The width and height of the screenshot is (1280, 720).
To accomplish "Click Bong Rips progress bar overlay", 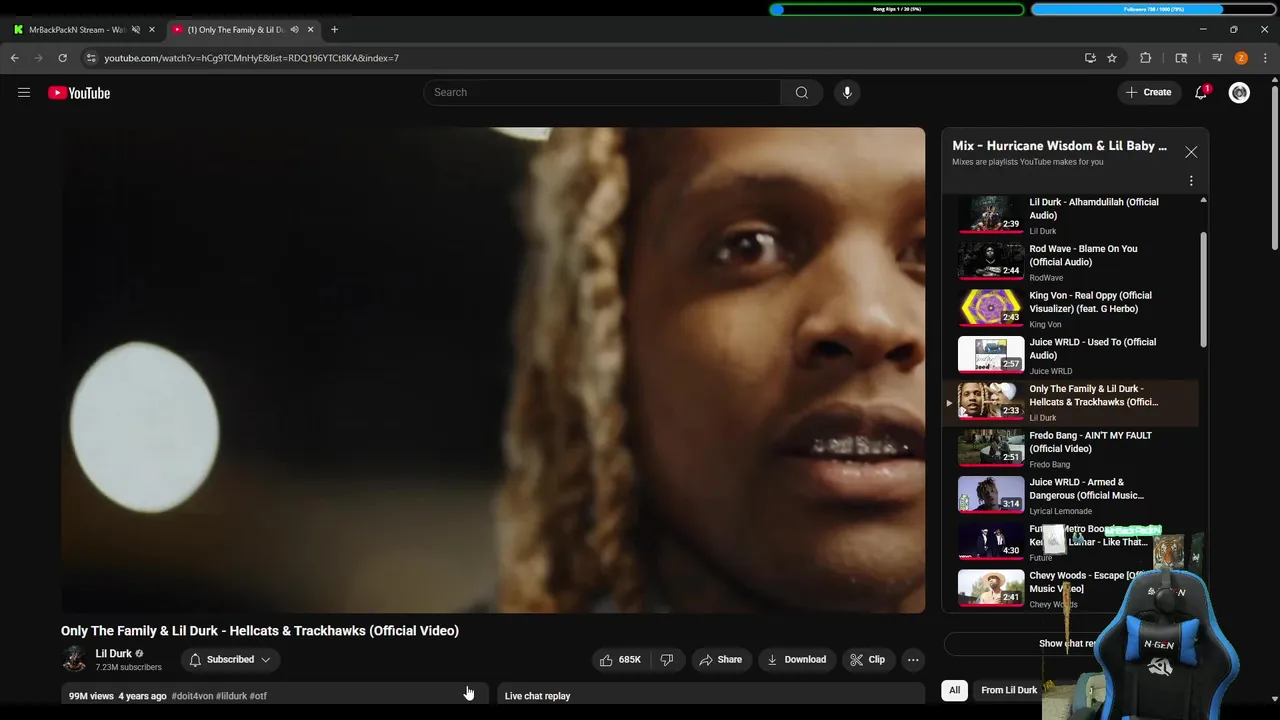I will [897, 9].
